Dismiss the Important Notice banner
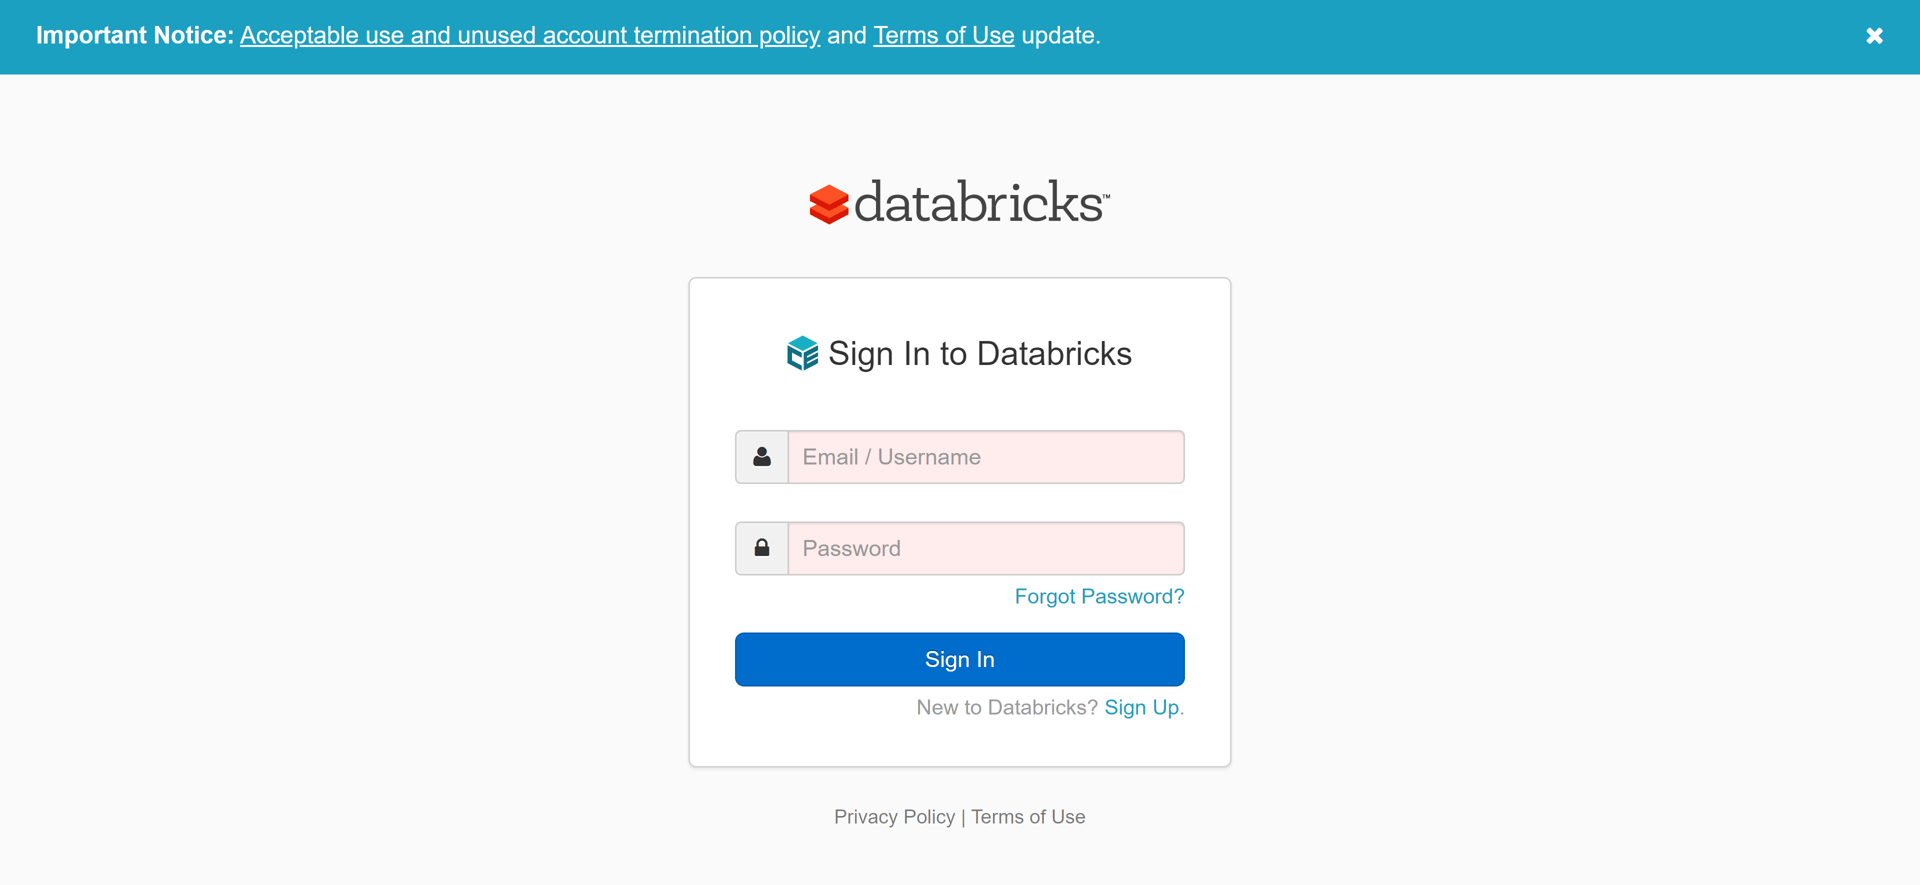Screen dimensions: 1920x885 coord(1874,35)
